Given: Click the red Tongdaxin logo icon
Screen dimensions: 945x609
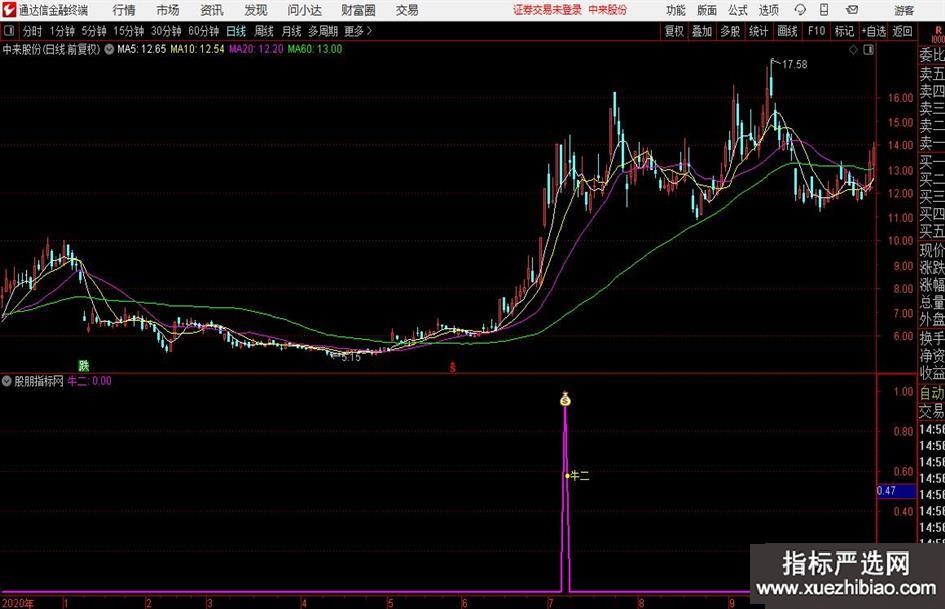Looking at the screenshot, I should (x=9, y=10).
